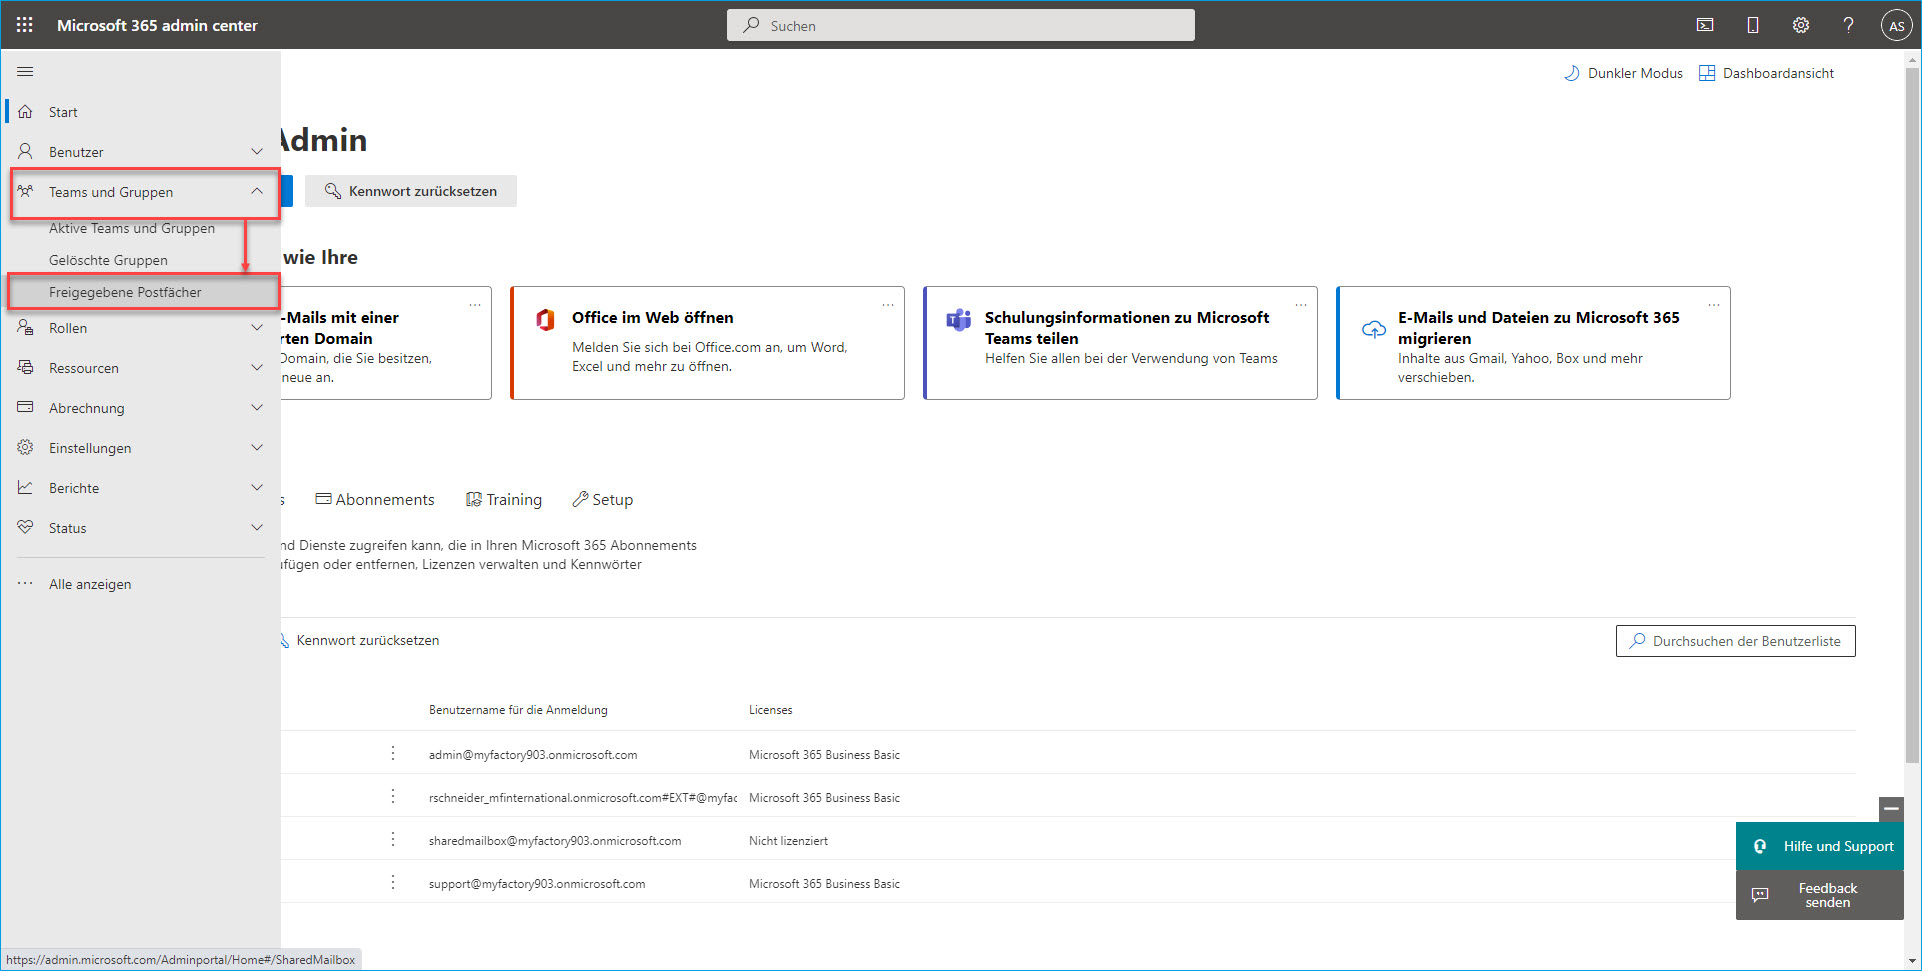This screenshot has width=1922, height=971.
Task: Click the settings gear icon in header
Action: coord(1800,25)
